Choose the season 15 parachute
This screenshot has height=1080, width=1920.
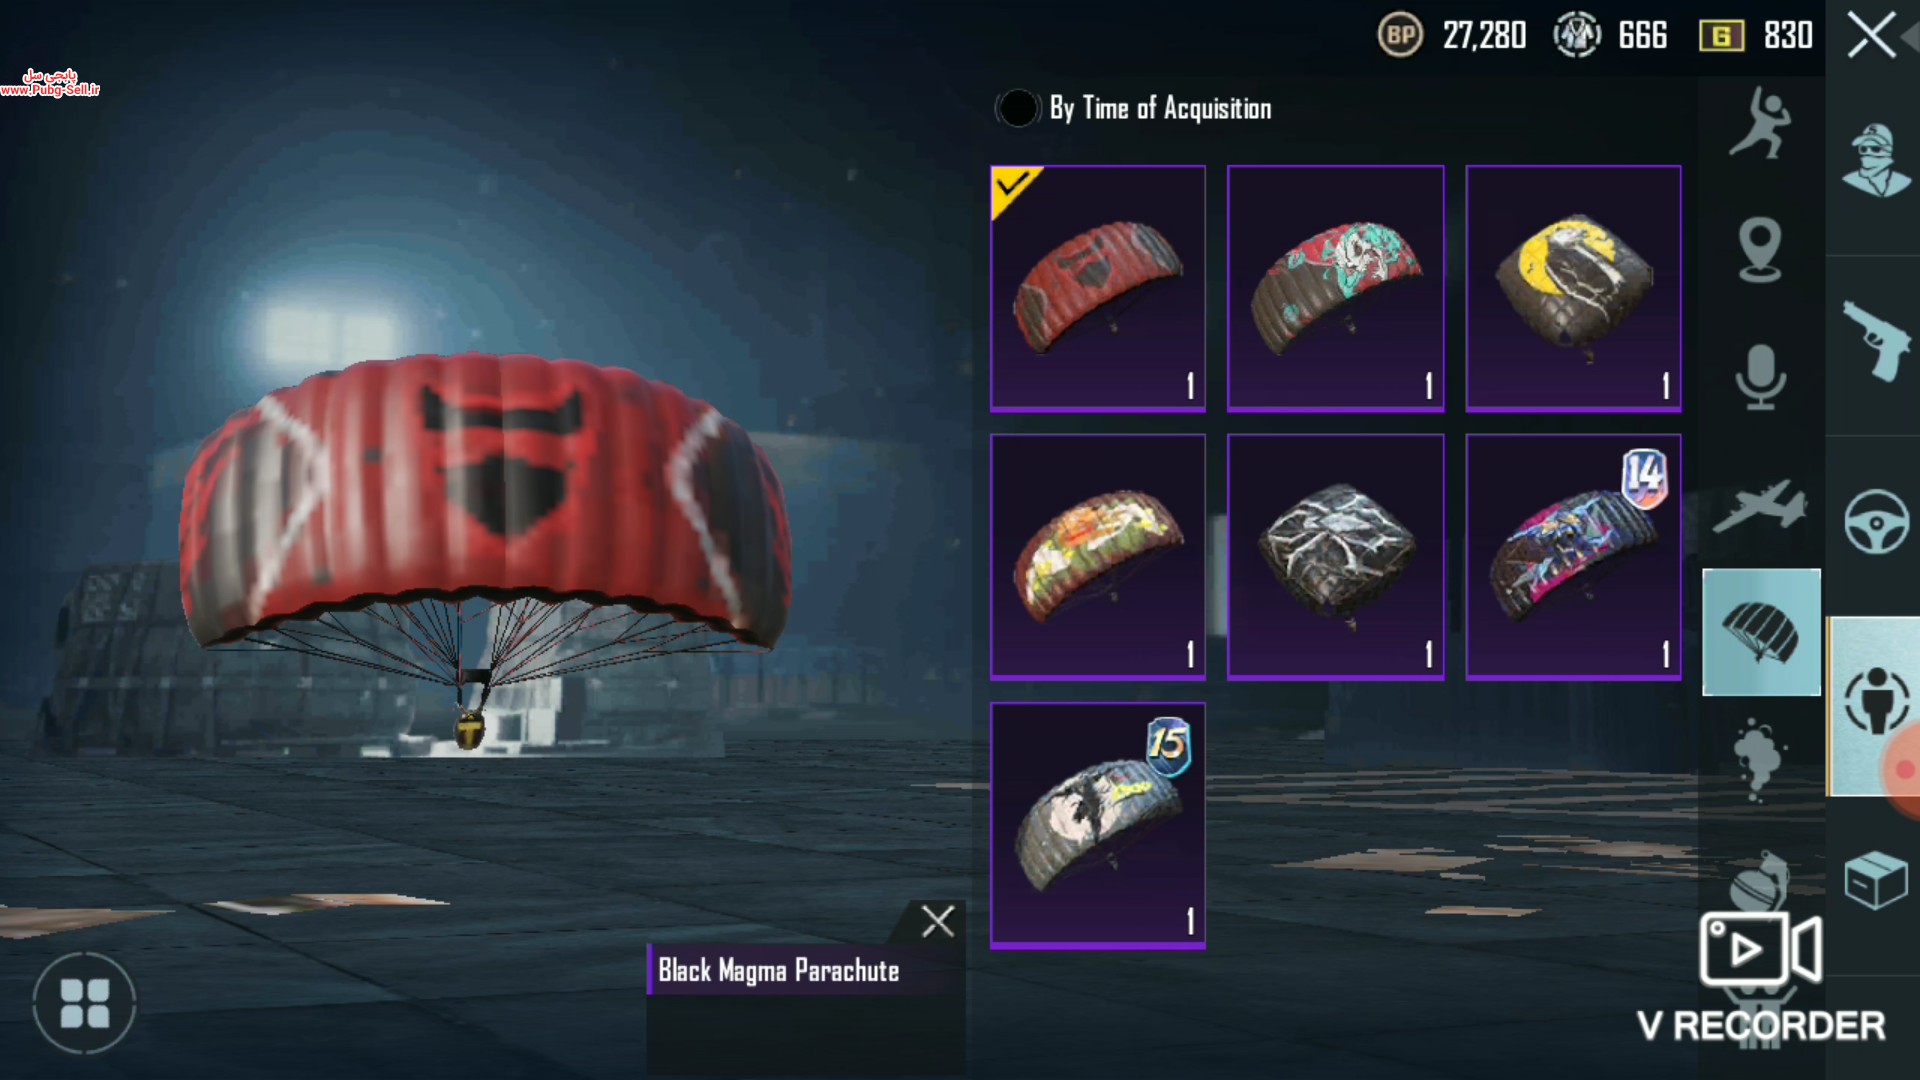[1098, 825]
